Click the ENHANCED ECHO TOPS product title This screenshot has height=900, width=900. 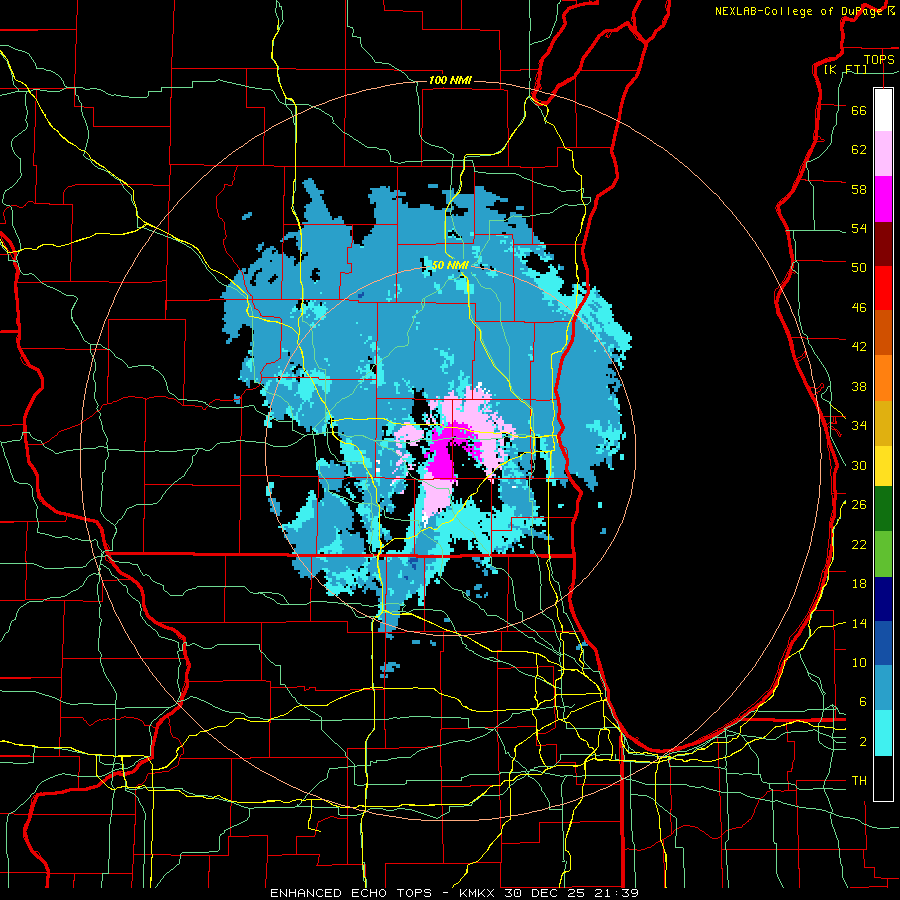[351, 893]
